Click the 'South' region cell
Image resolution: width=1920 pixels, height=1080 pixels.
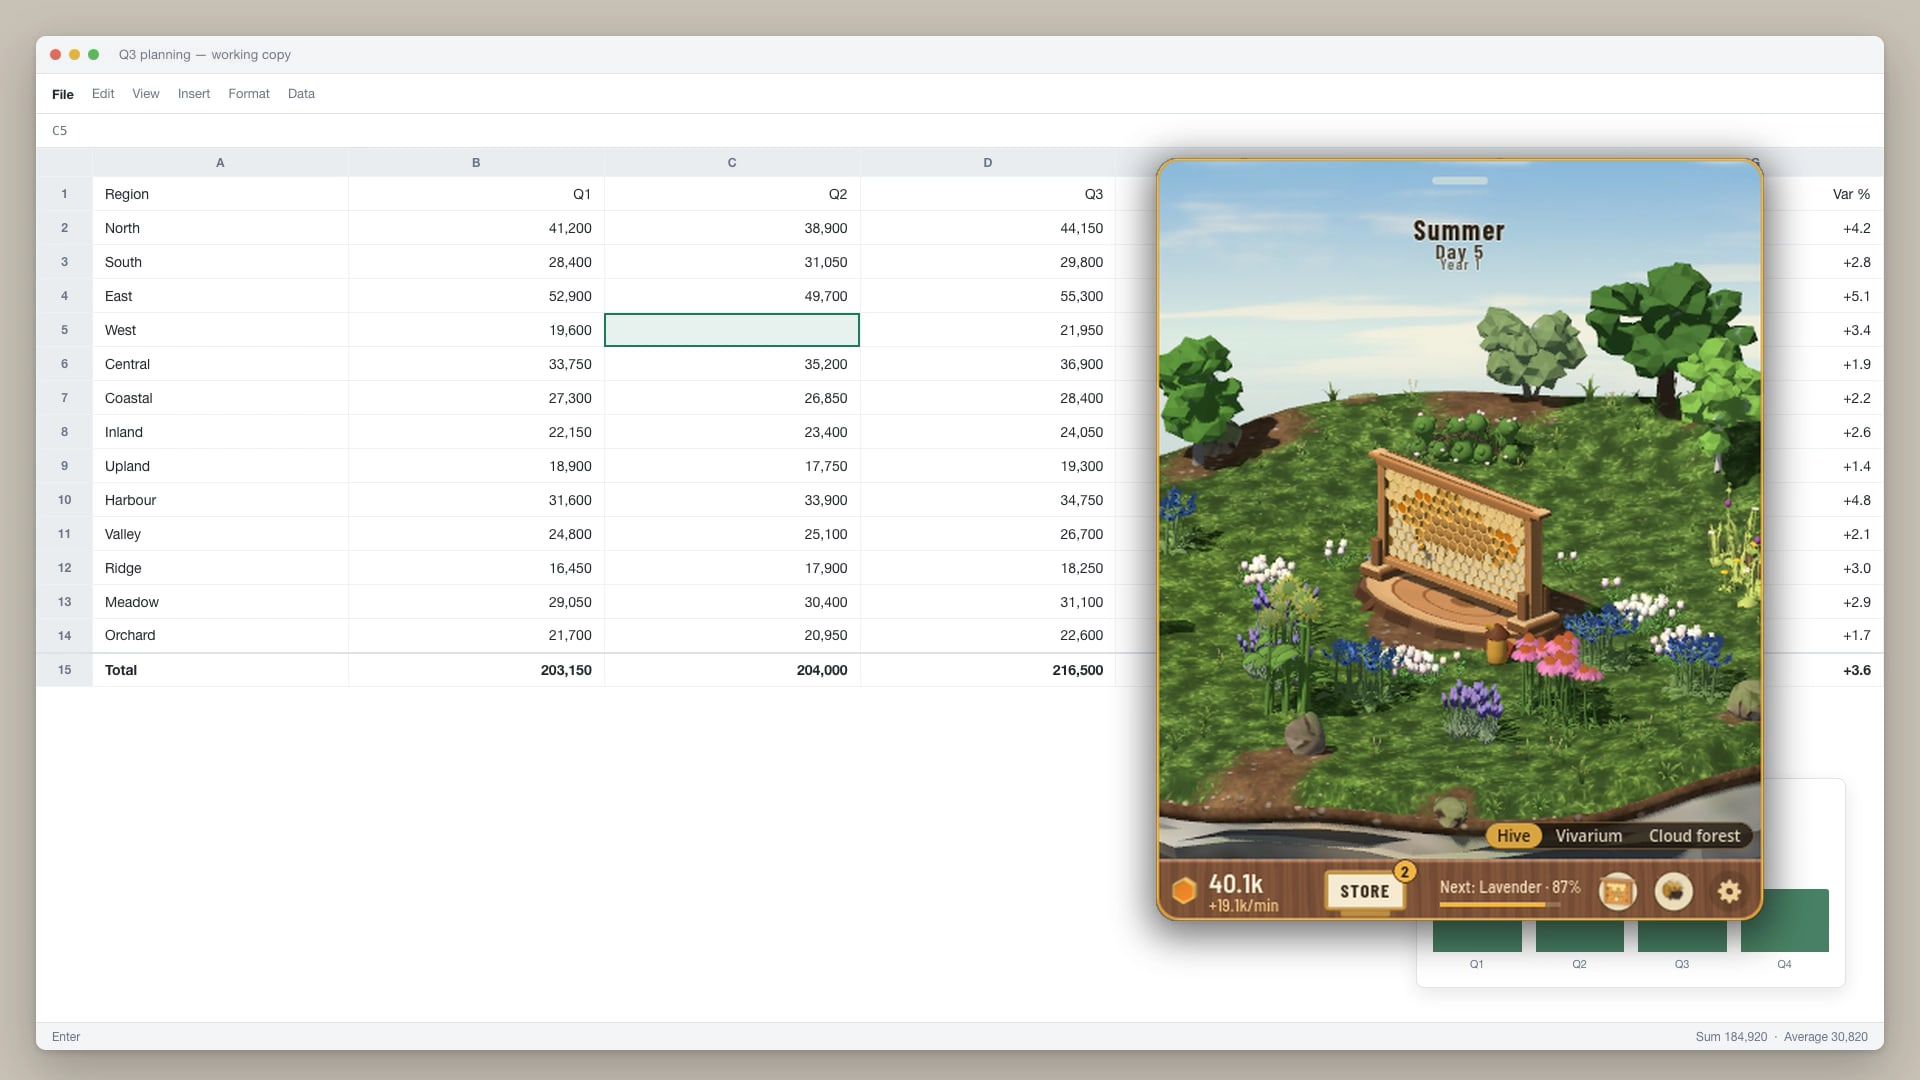point(220,262)
